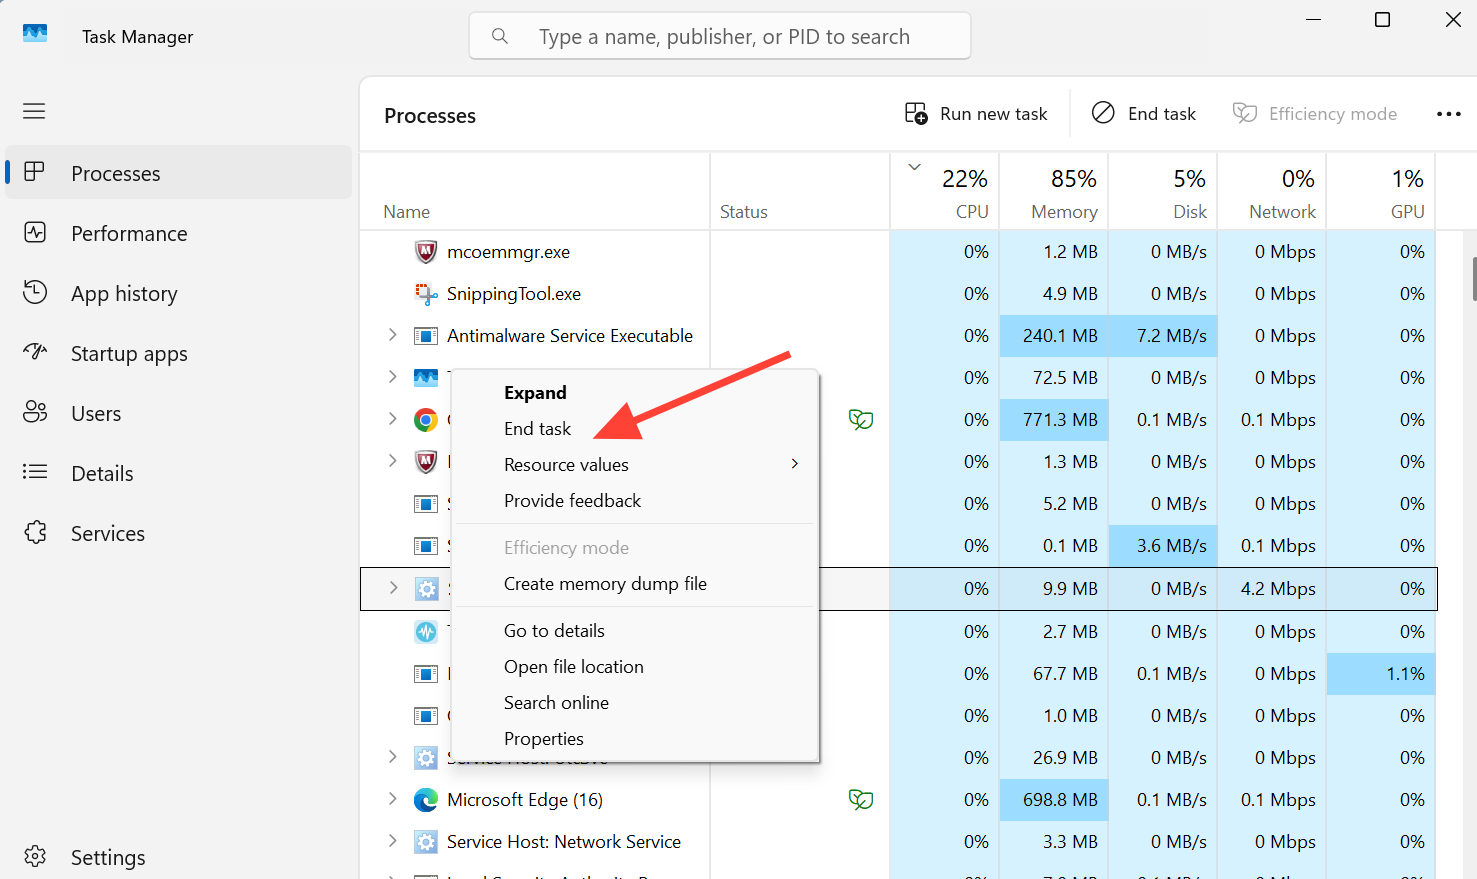Click the Processes sidebar icon
The width and height of the screenshot is (1477, 879).
pyautogui.click(x=35, y=172)
